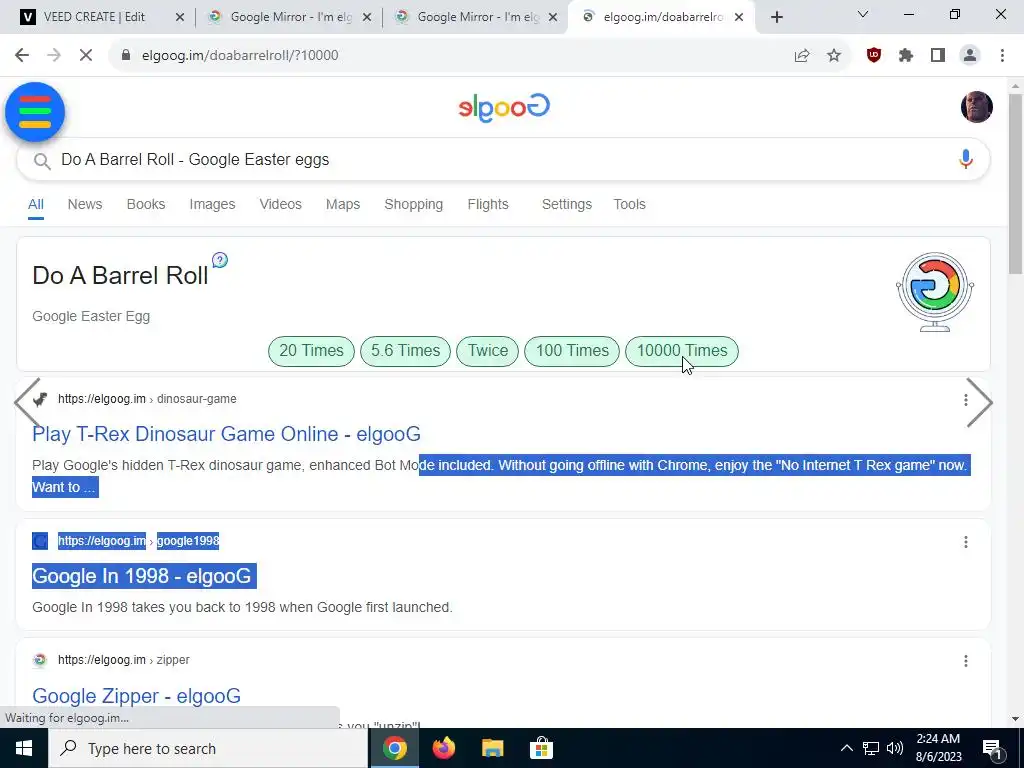Click the 20 Times button

point(312,351)
